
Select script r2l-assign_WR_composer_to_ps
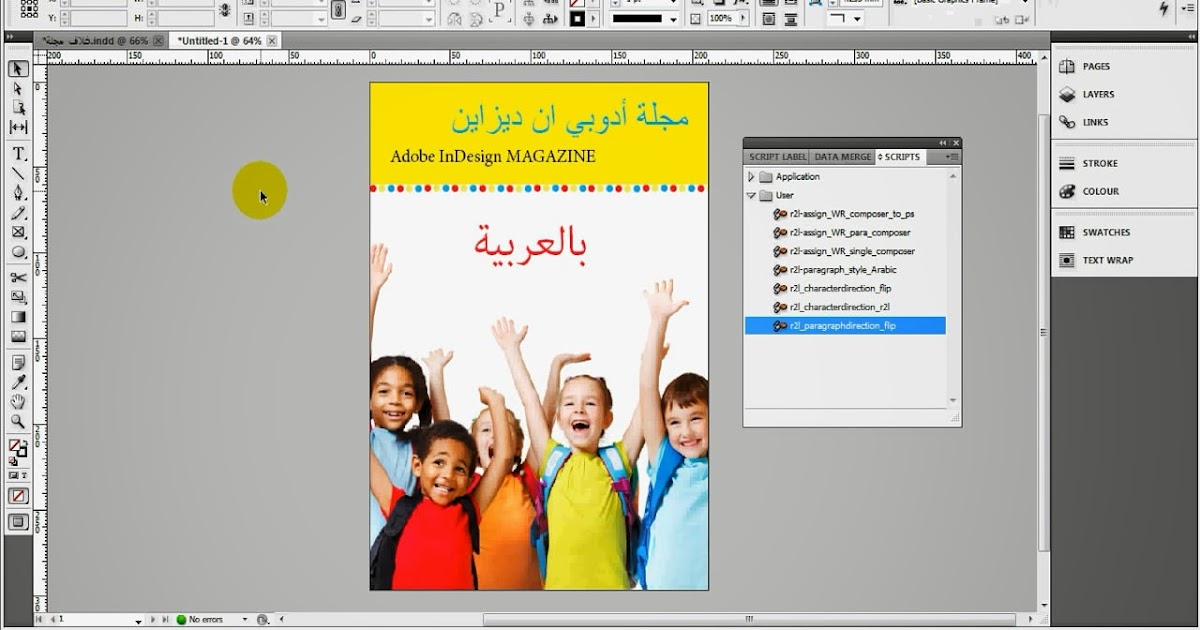[852, 214]
